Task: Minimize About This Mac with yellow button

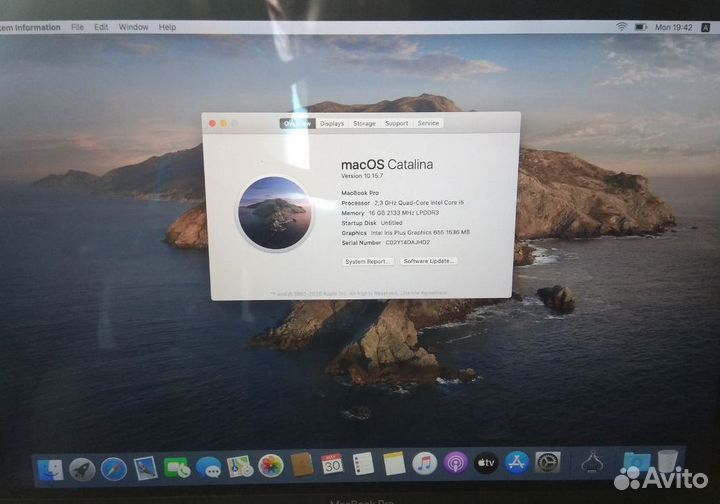Action: click(224, 123)
